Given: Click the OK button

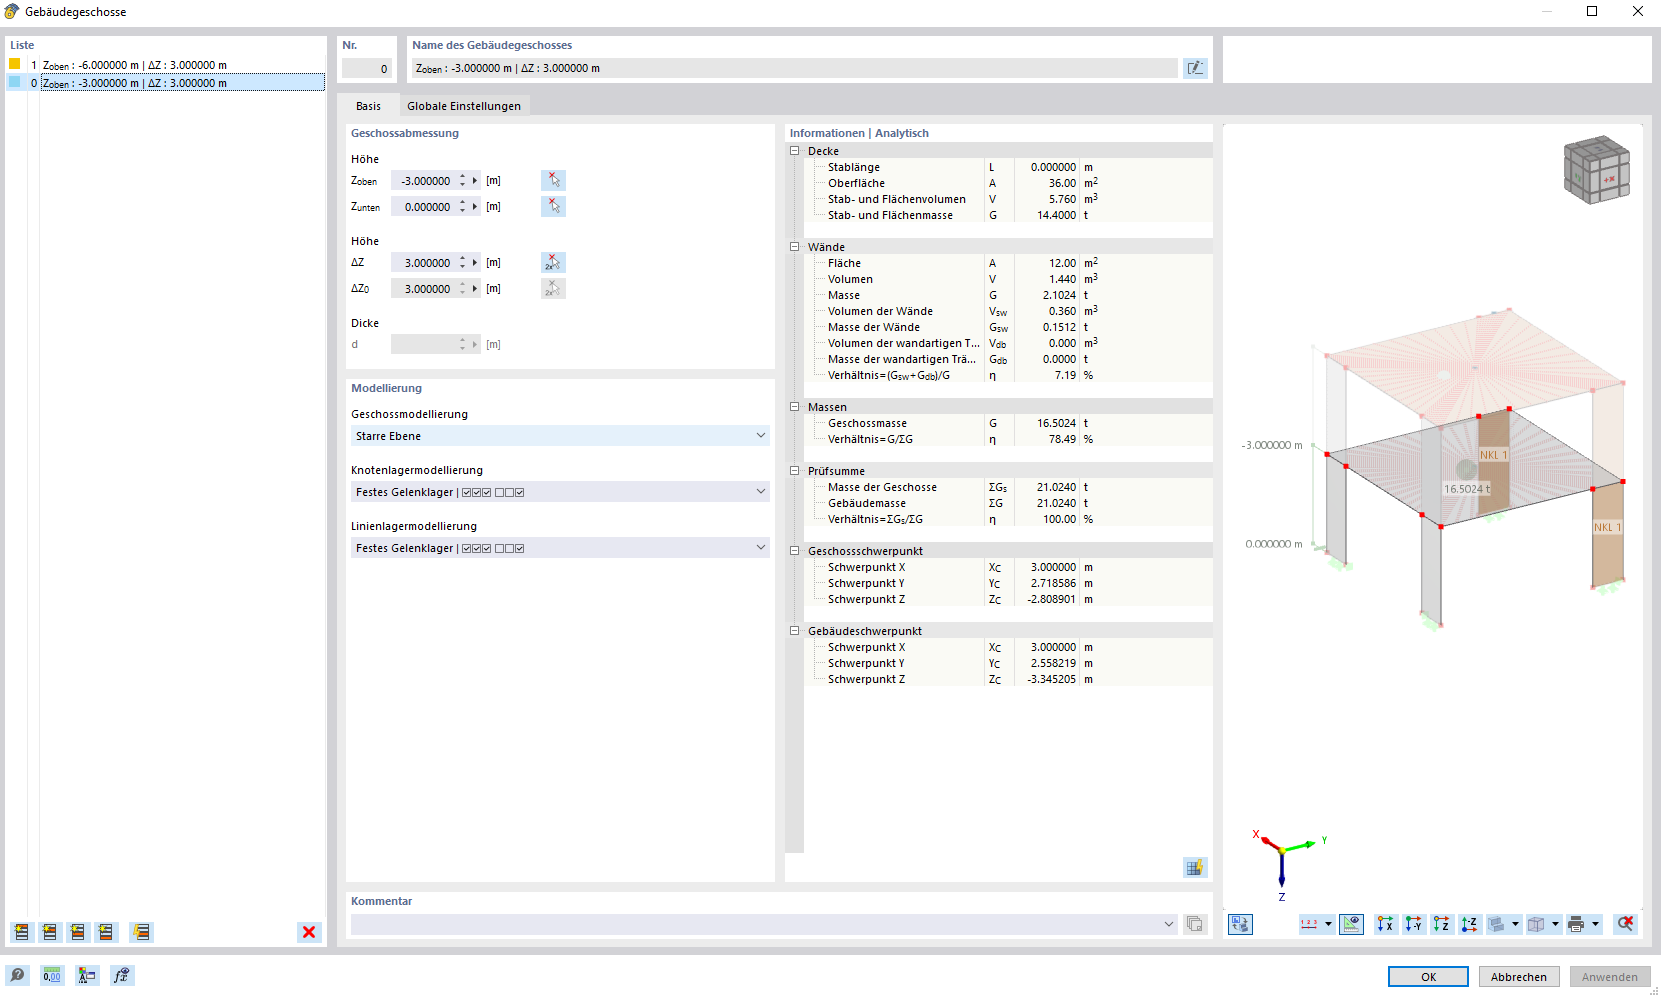Looking at the screenshot, I should (x=1428, y=977).
